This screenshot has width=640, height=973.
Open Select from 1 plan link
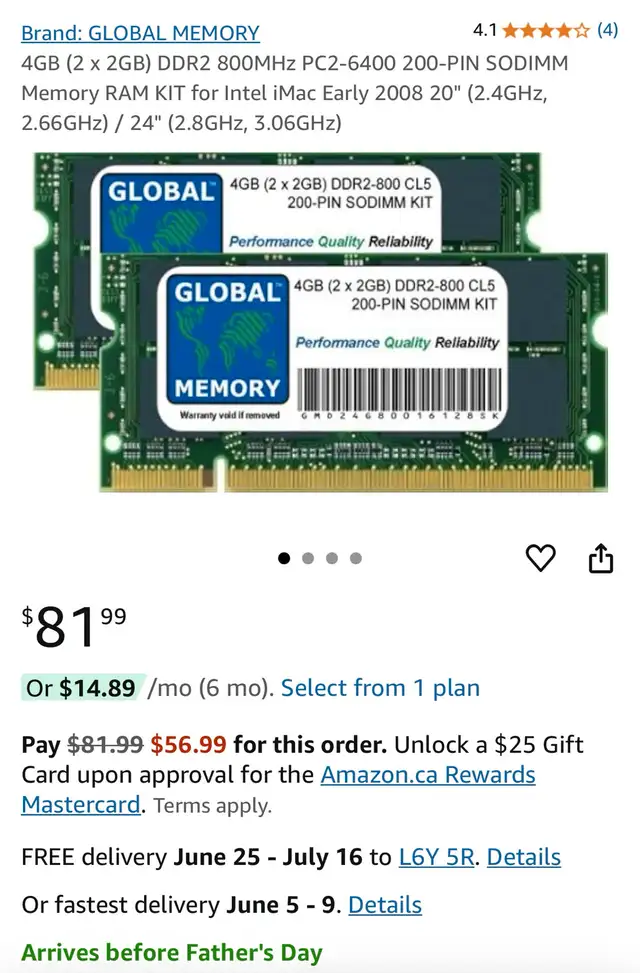point(380,688)
